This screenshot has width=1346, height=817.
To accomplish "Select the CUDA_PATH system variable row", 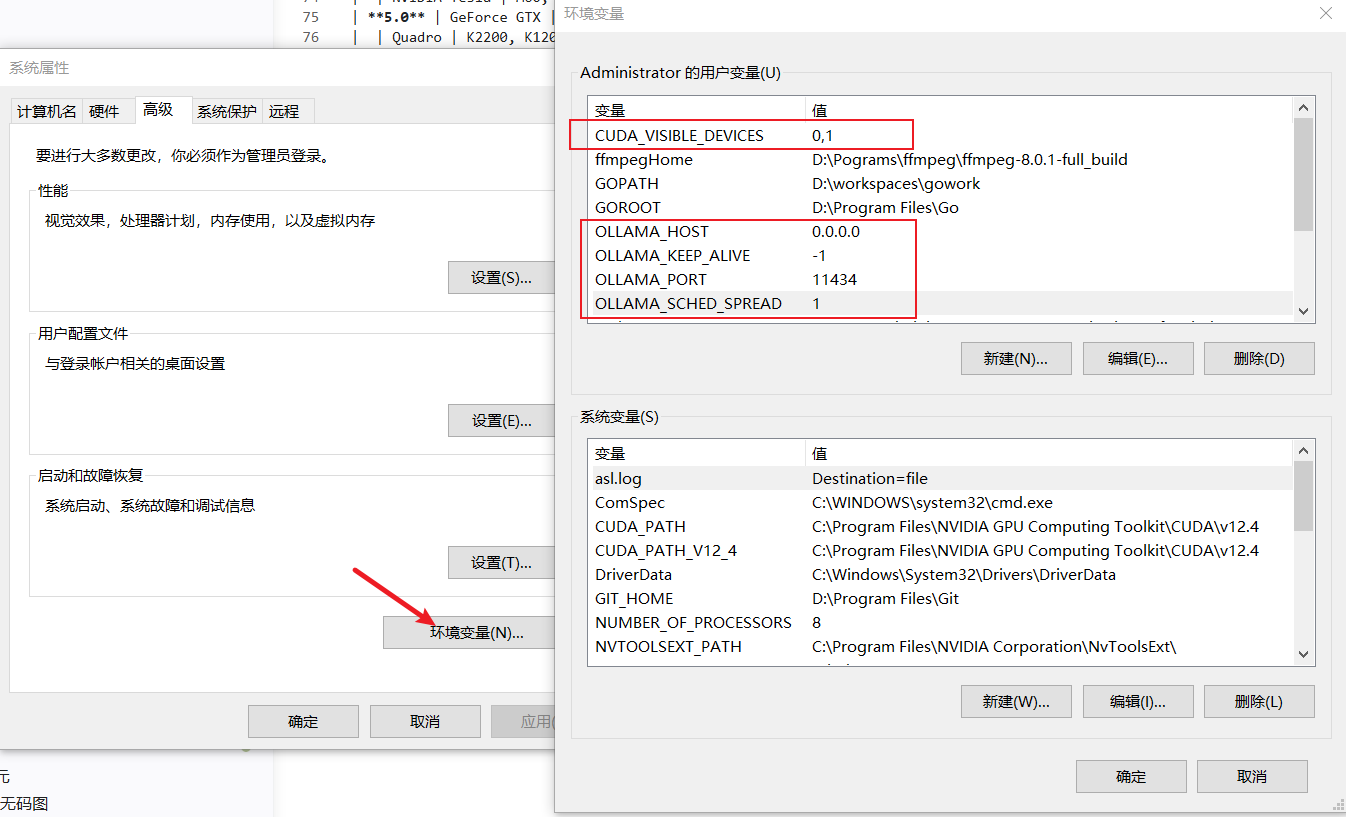I will (x=640, y=526).
